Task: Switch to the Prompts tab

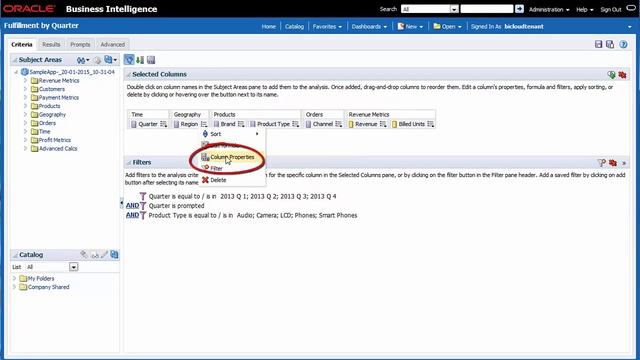Action: 80,44
